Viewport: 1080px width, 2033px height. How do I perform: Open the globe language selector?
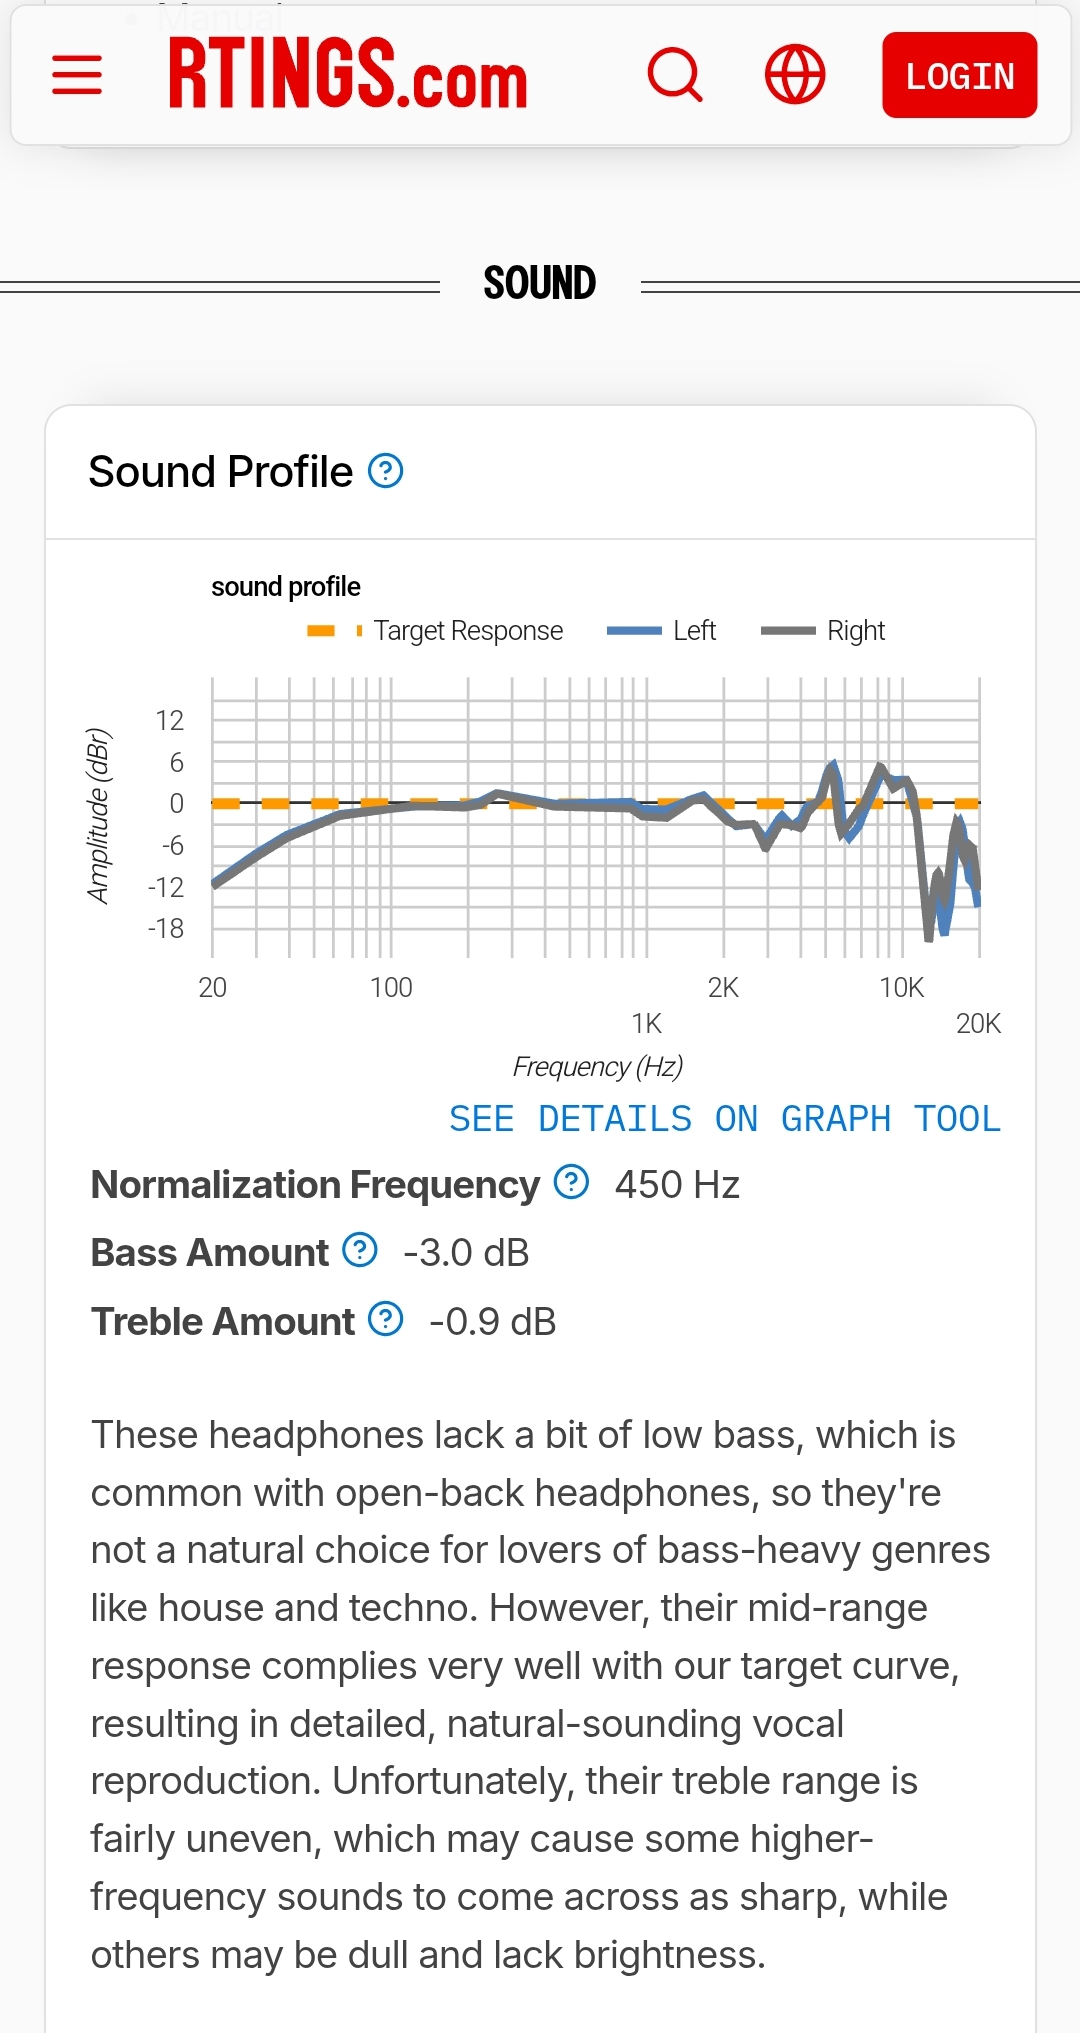pos(795,75)
